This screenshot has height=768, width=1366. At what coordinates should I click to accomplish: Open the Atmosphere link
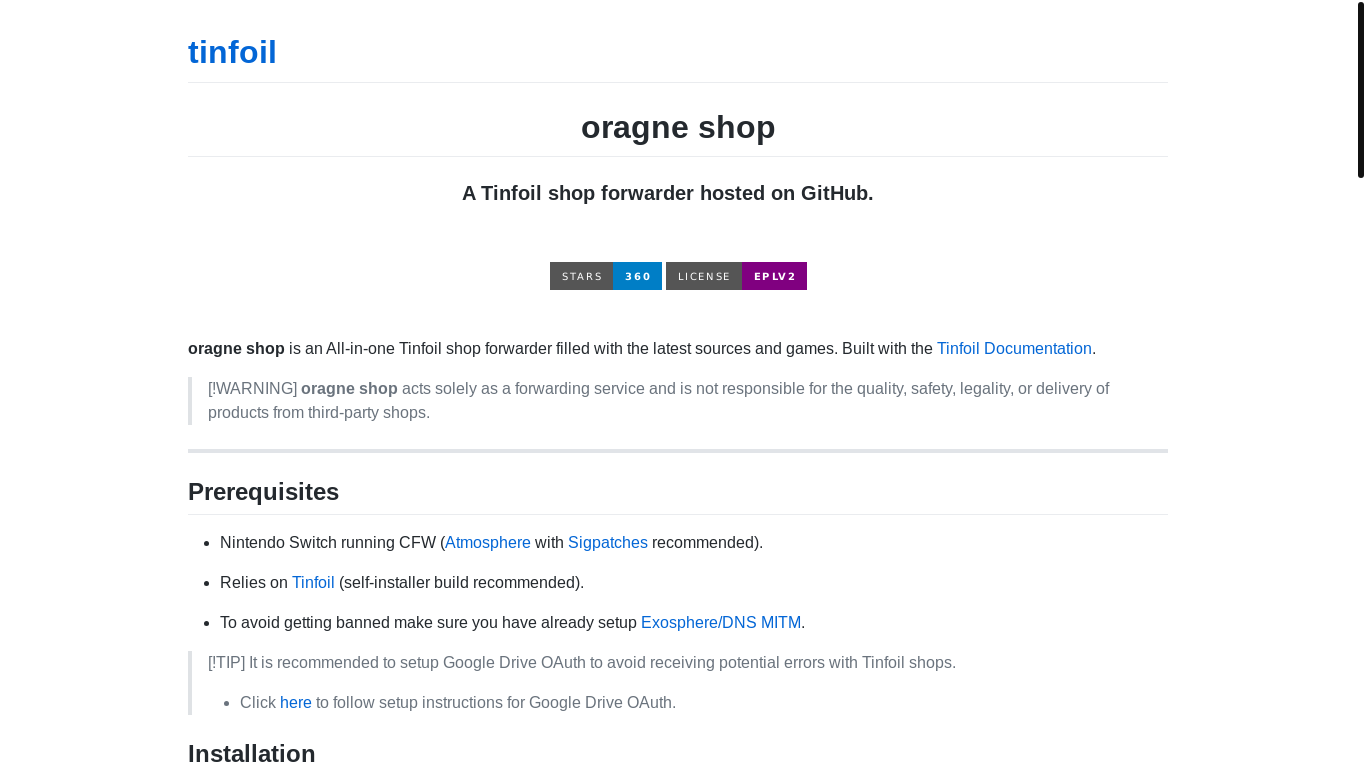(488, 542)
